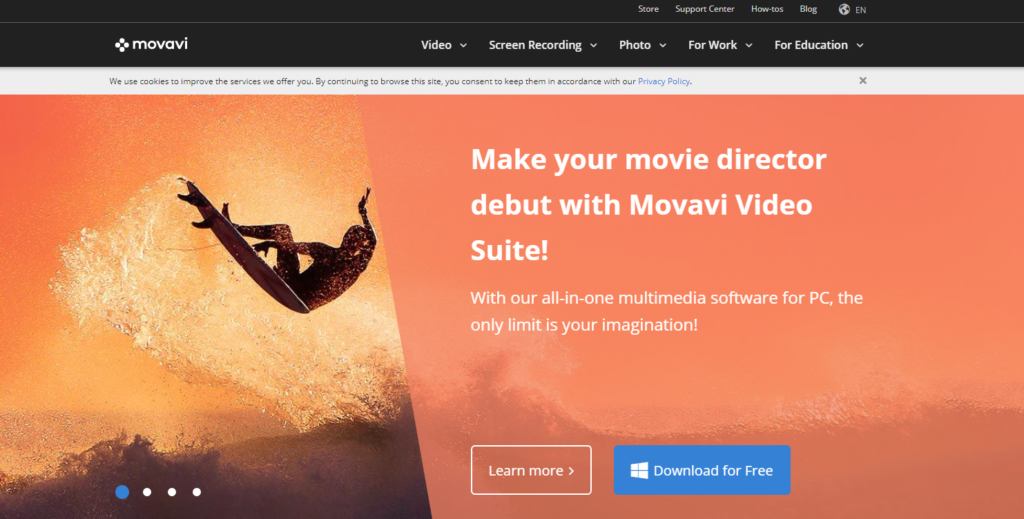This screenshot has height=519, width=1024.
Task: Click the 'Make your movie director debut' headline
Action: coord(649,205)
